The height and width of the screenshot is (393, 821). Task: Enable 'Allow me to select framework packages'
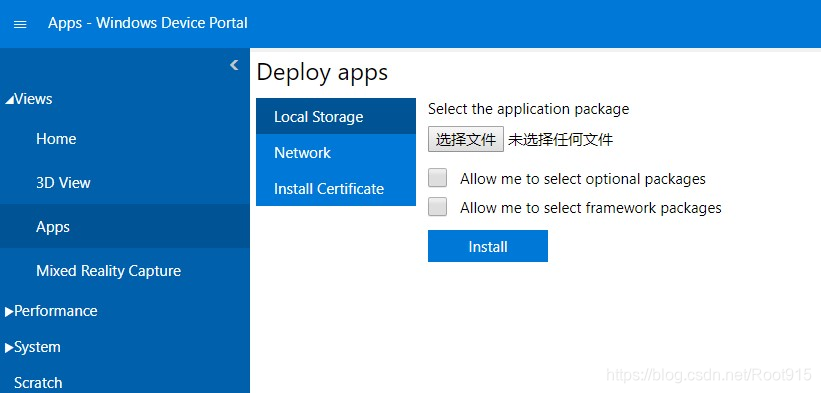[437, 207]
